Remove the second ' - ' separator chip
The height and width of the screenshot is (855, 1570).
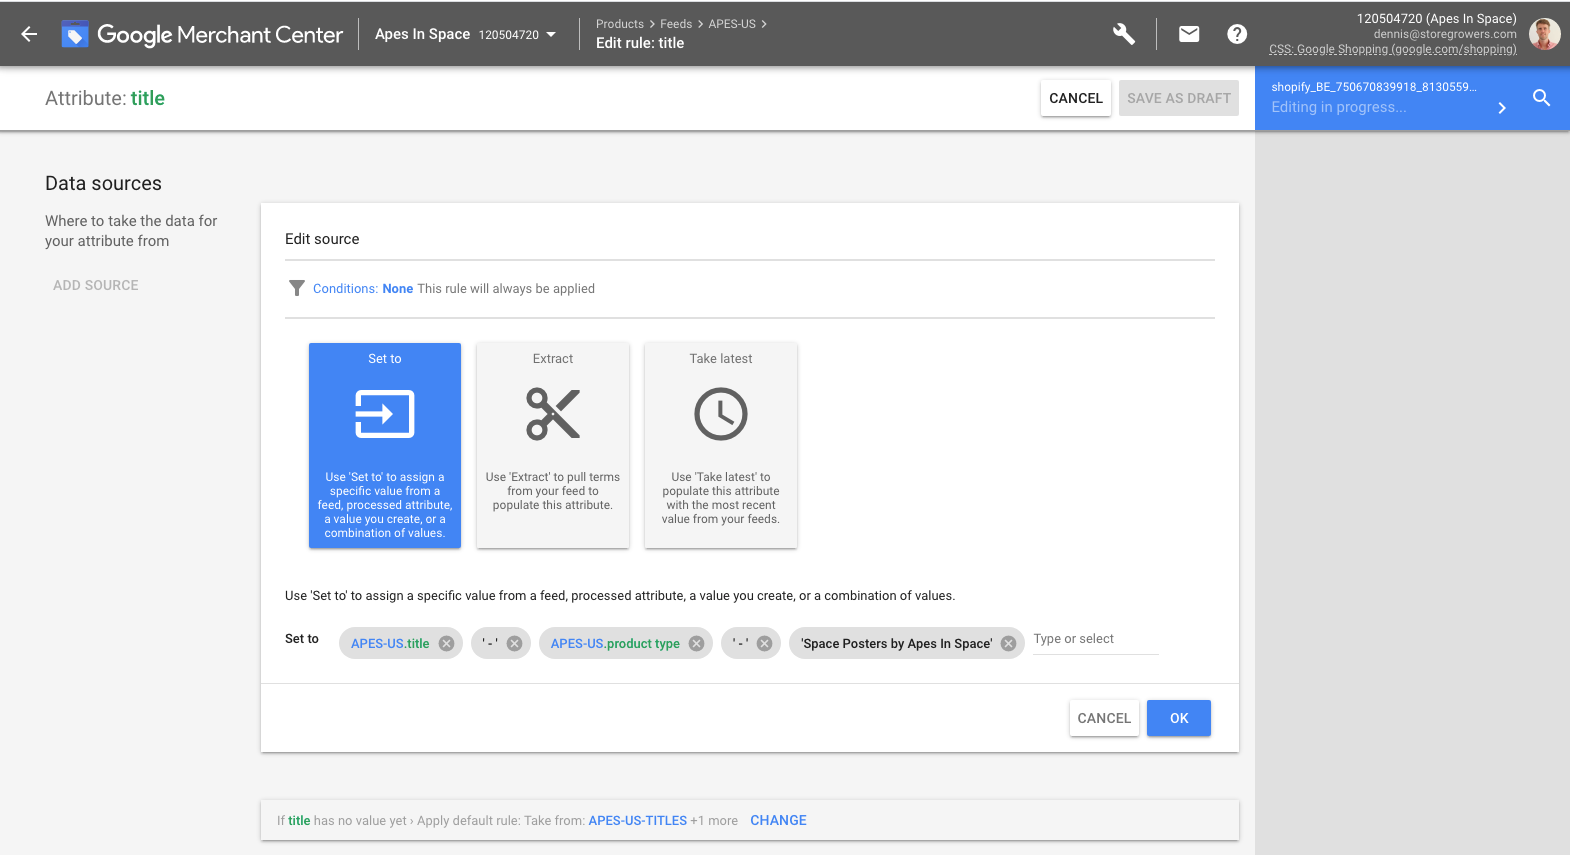(764, 643)
